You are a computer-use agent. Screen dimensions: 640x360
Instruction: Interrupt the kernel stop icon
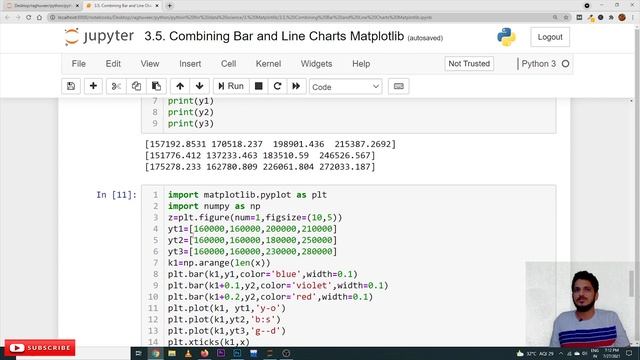click(258, 86)
